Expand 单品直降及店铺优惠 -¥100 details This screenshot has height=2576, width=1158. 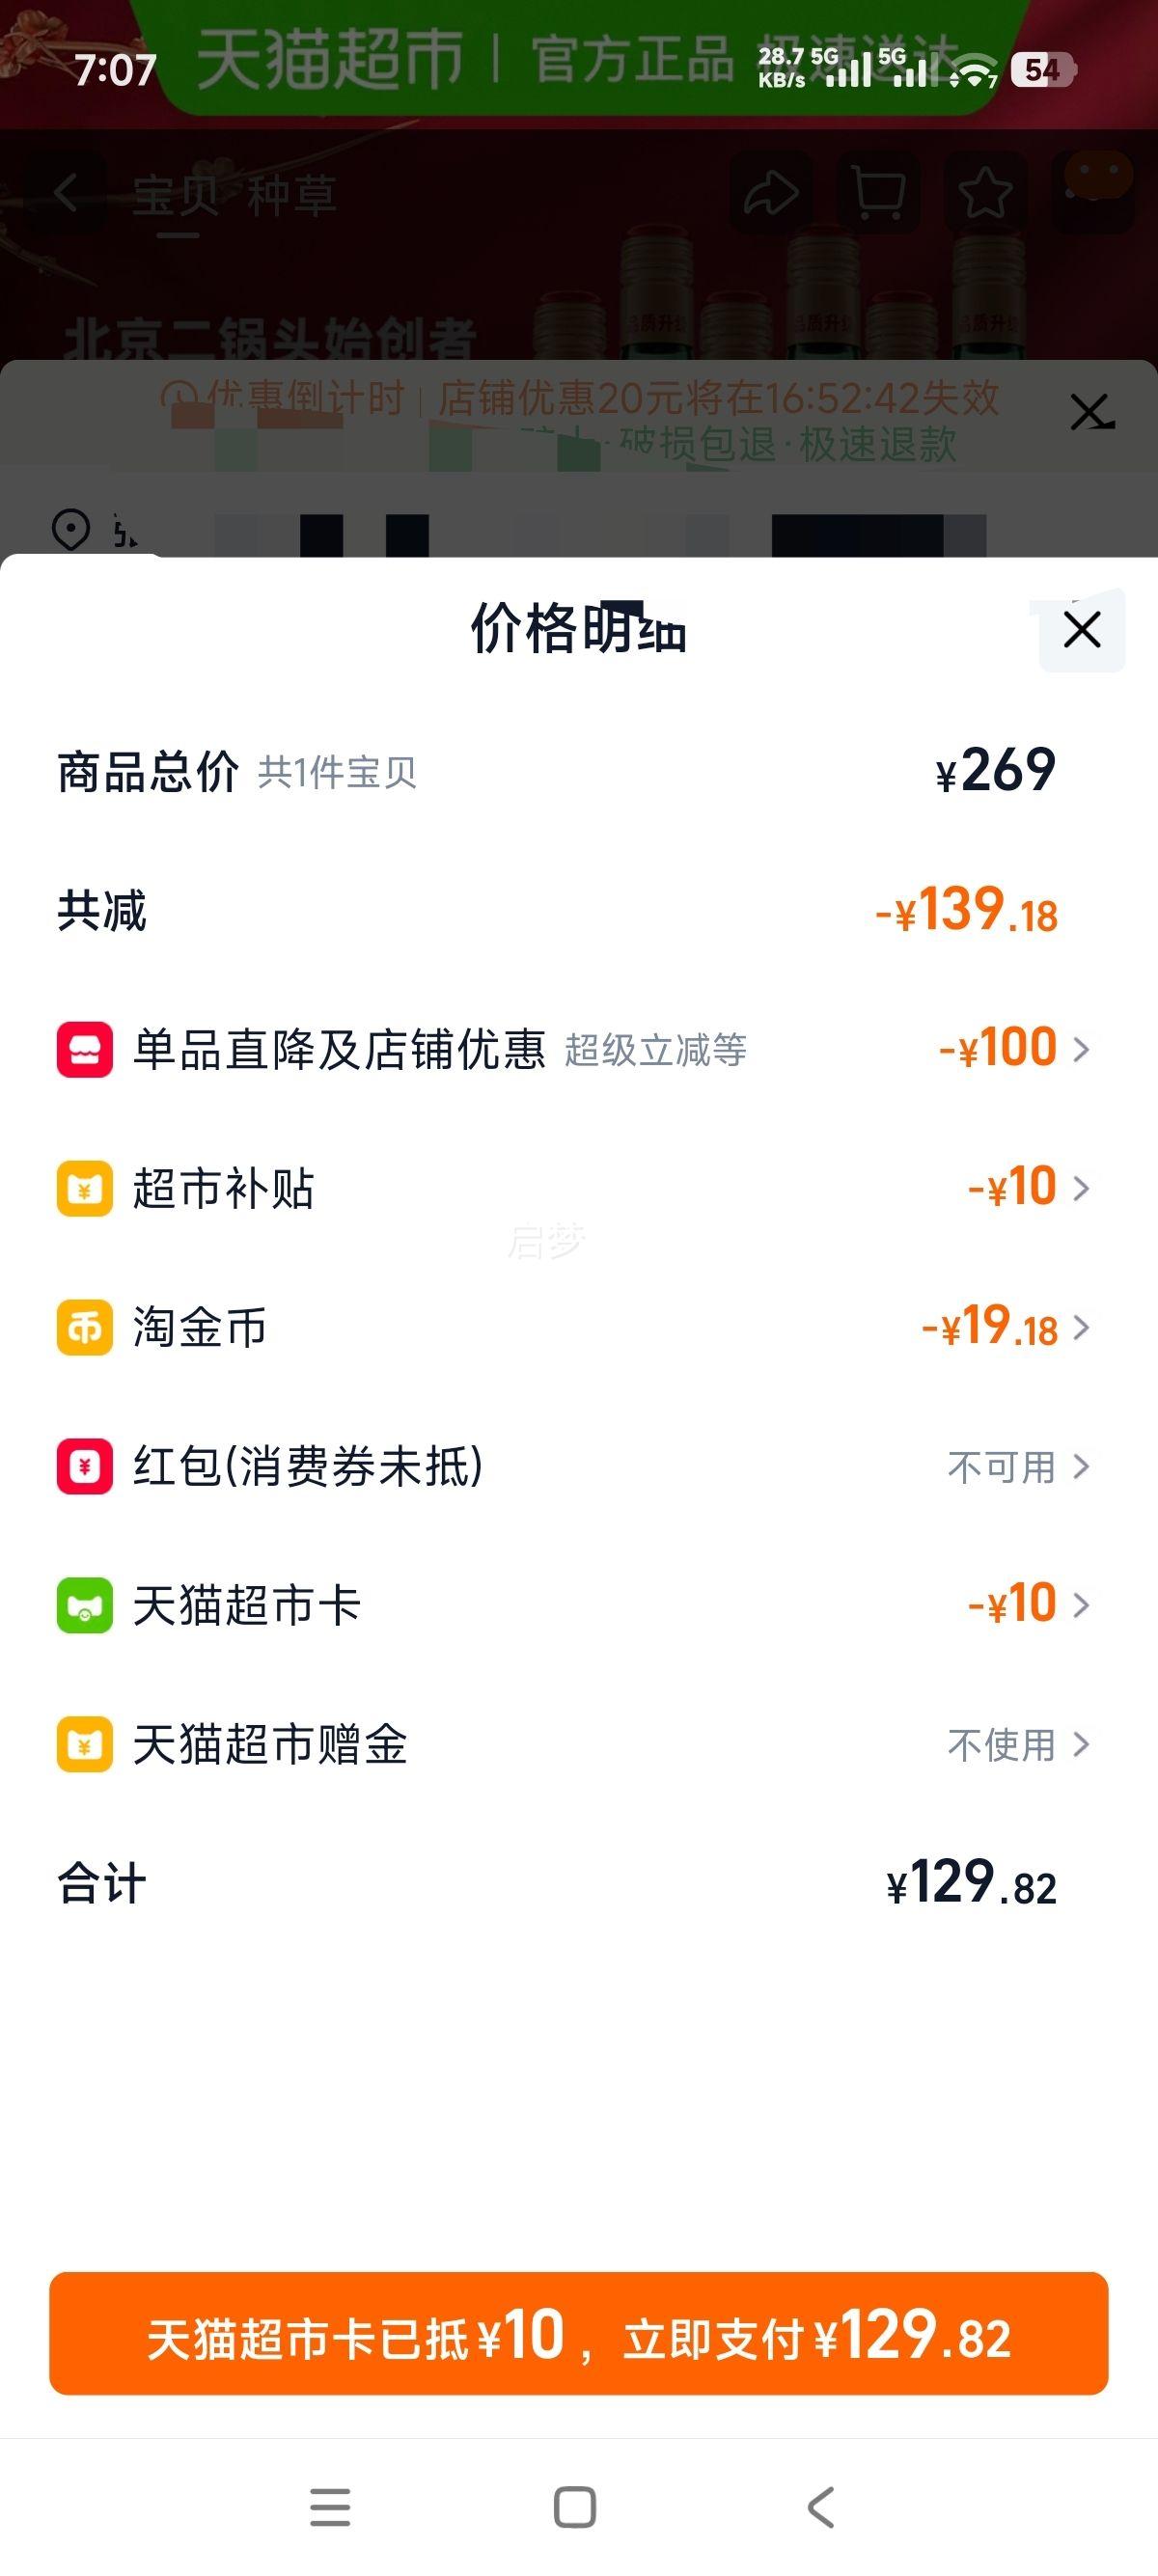(x=1014, y=1050)
